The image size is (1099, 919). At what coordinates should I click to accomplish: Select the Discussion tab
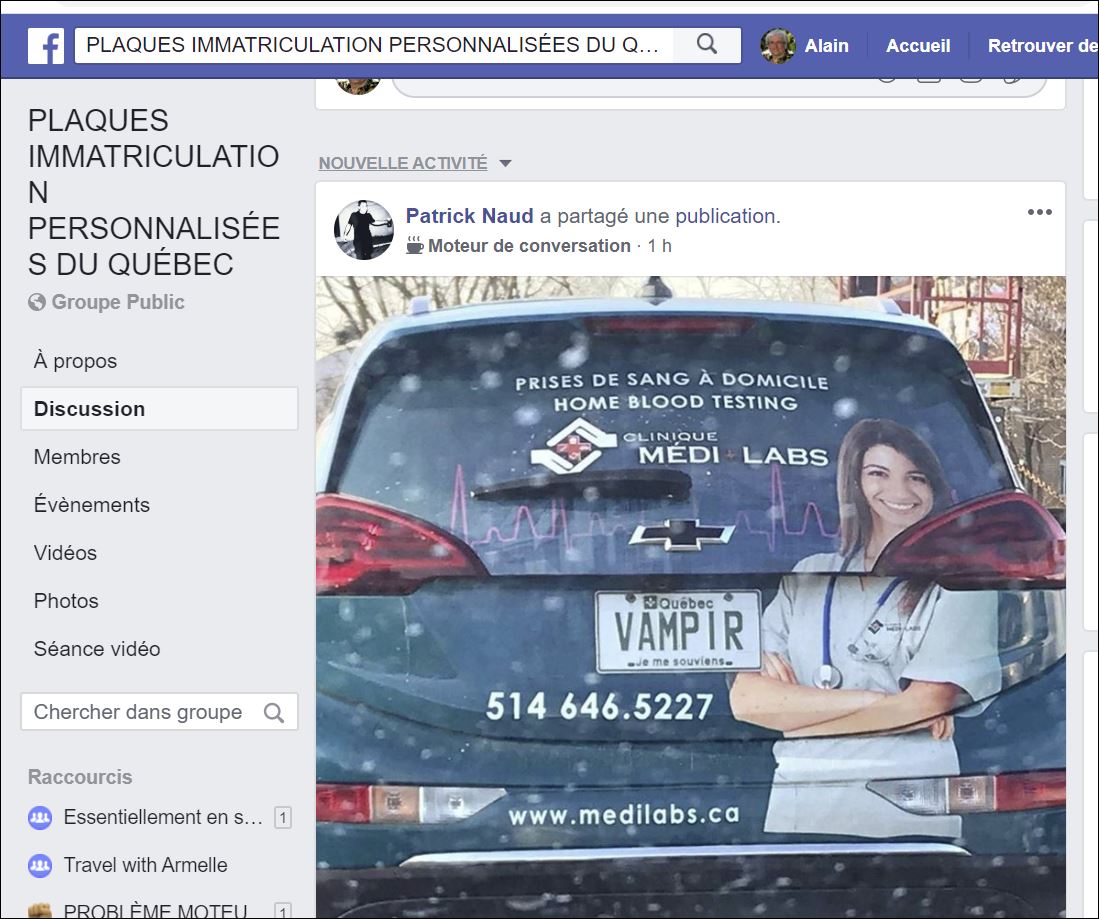[x=89, y=409]
